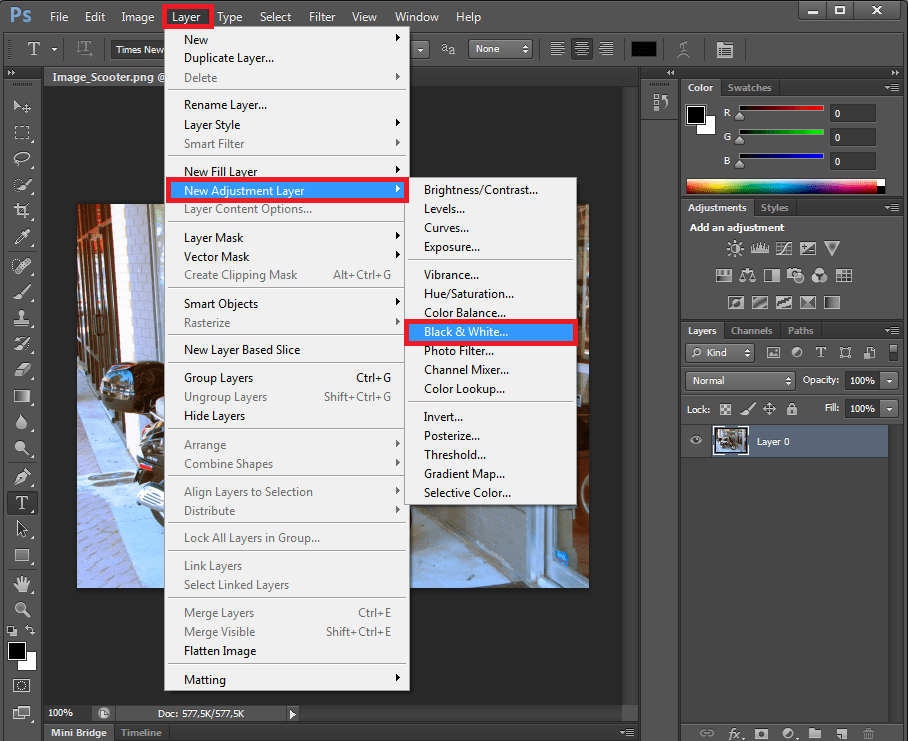Choose Black & White from adjustment submenu
The width and height of the screenshot is (908, 741).
click(490, 332)
